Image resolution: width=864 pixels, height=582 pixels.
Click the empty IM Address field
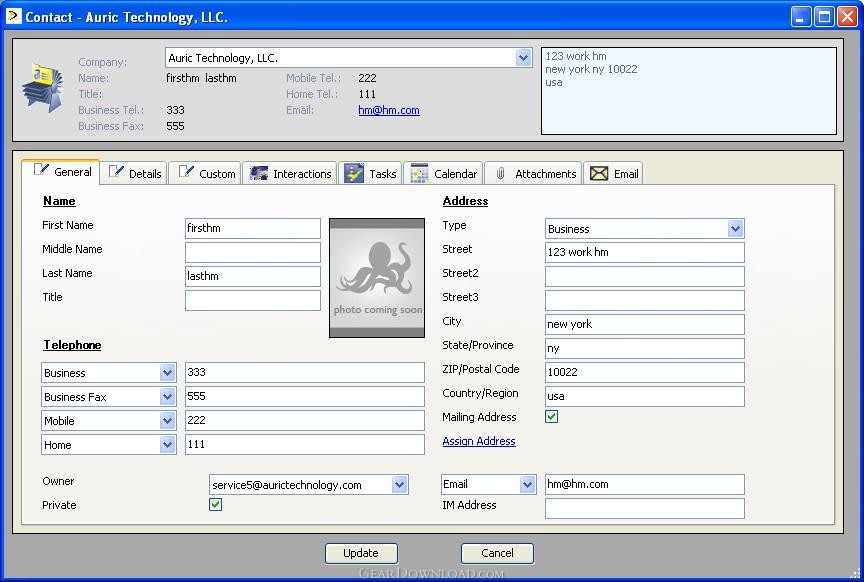coord(645,508)
